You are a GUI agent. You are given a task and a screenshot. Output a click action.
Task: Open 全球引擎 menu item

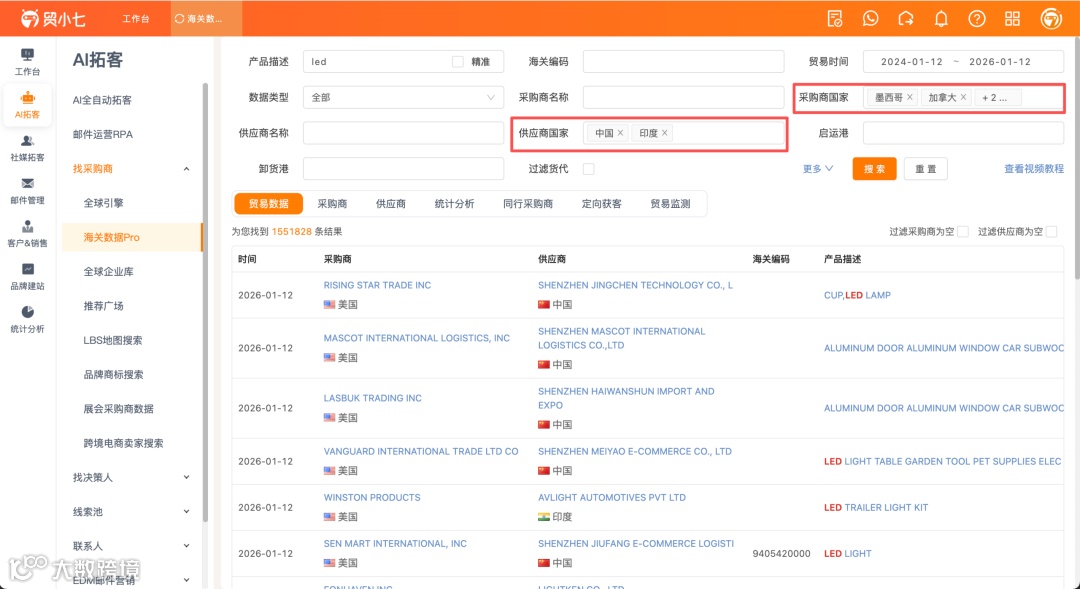(x=103, y=203)
